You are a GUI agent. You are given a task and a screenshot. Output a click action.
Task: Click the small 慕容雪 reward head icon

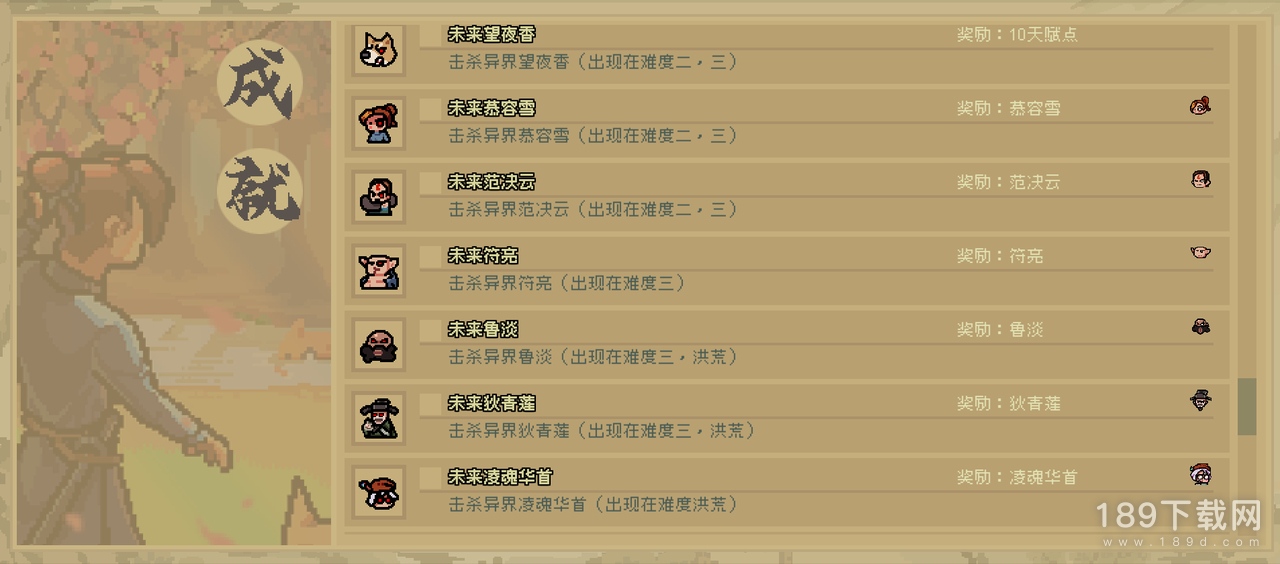coord(1201,106)
